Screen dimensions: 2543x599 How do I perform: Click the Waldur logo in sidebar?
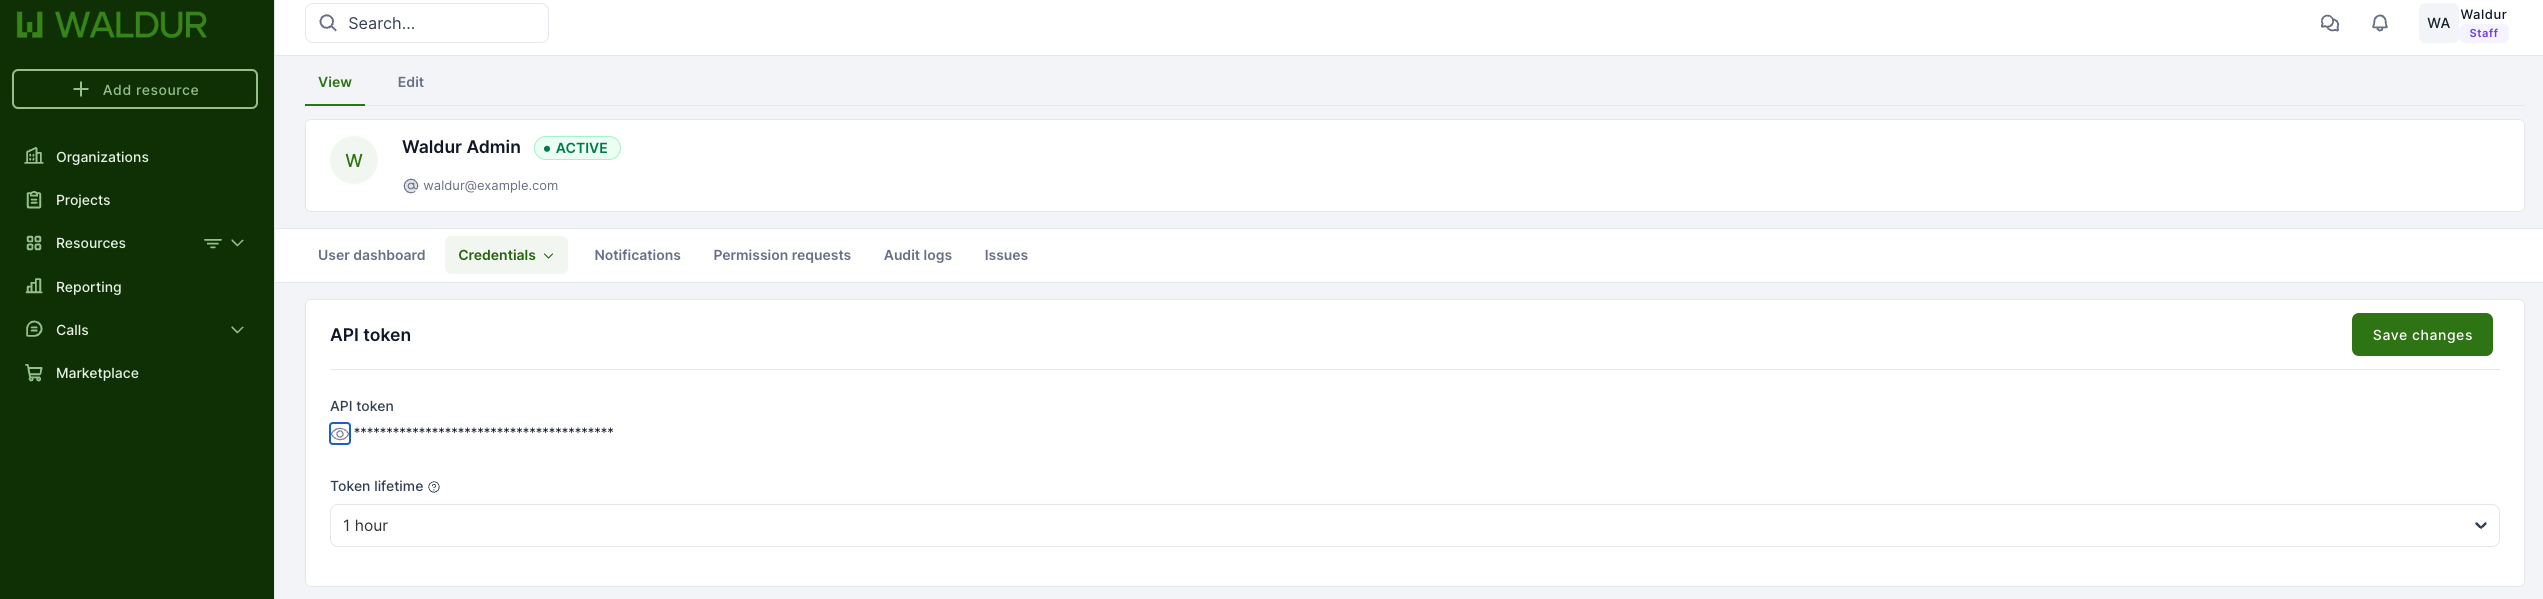pos(112,25)
